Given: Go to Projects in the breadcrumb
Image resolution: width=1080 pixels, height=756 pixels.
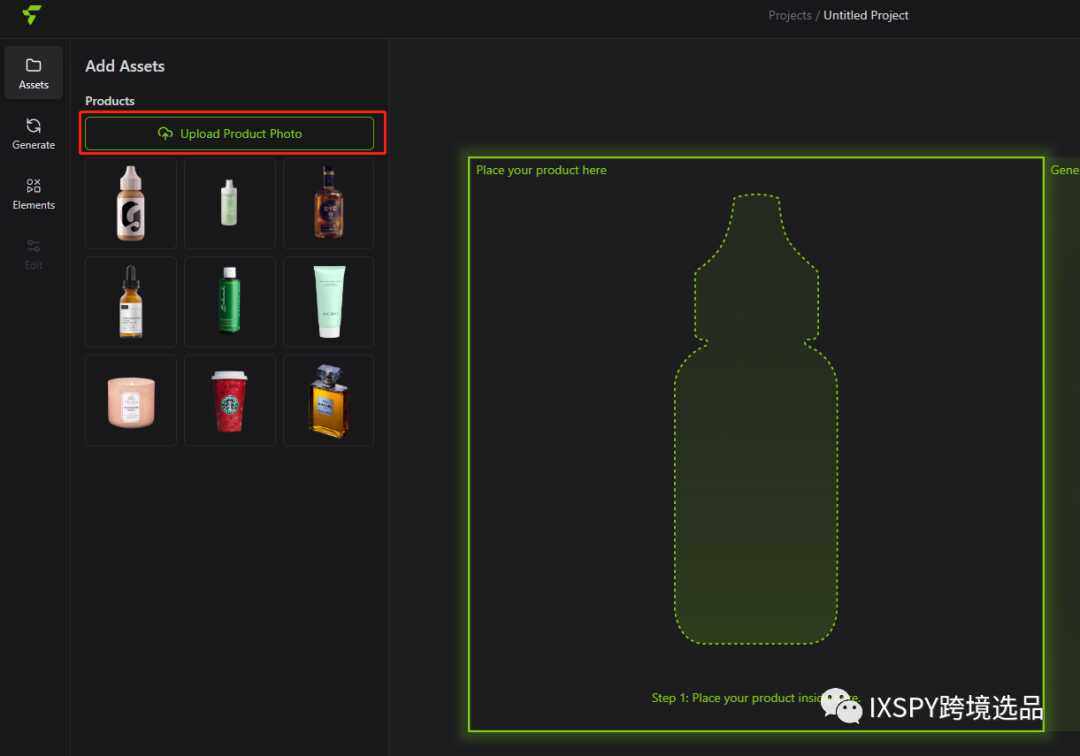Looking at the screenshot, I should [789, 15].
